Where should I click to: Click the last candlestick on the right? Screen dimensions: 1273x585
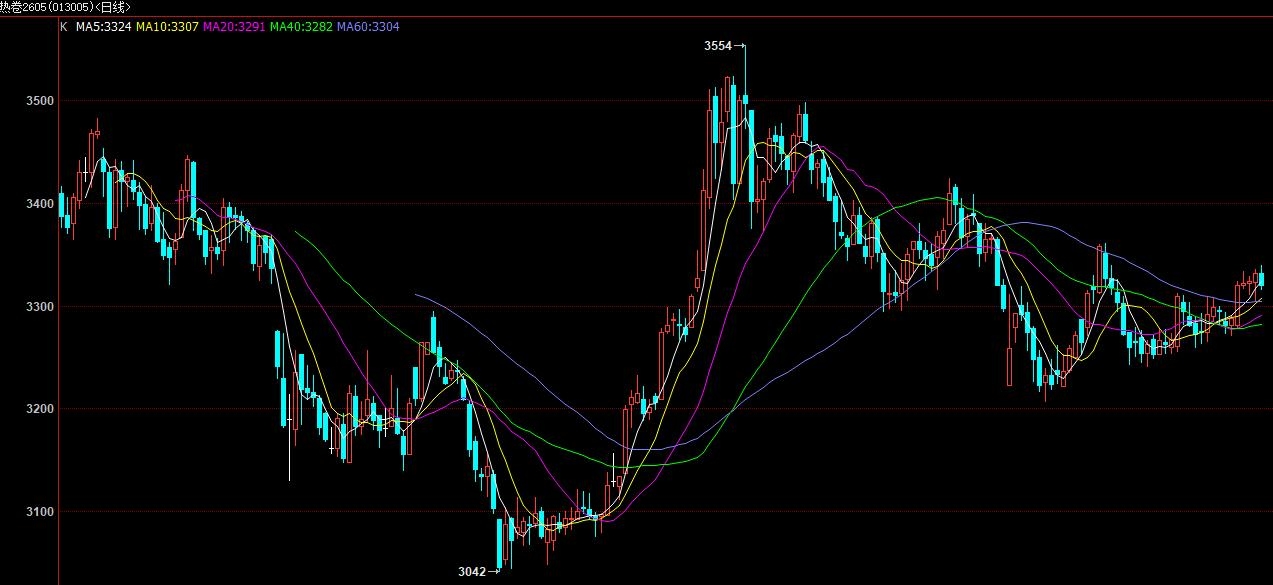point(1261,280)
